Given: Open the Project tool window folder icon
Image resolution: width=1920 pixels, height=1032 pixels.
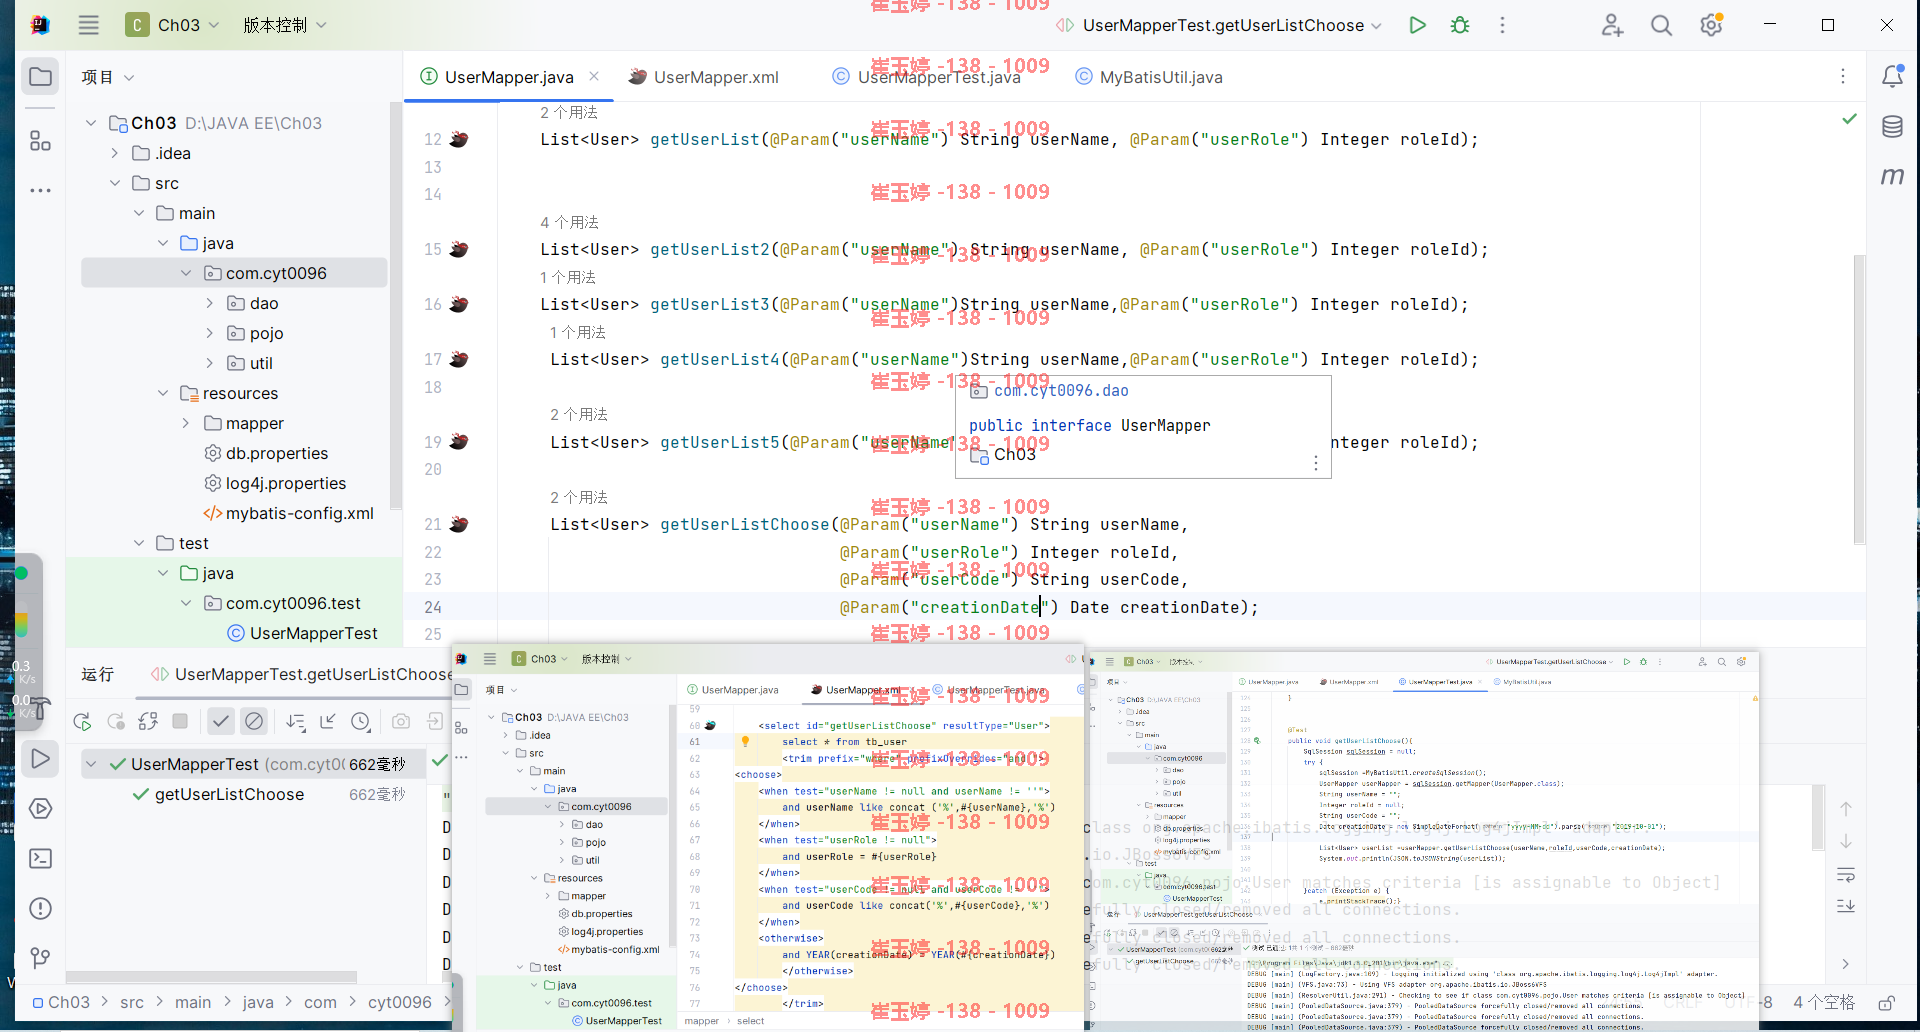Looking at the screenshot, I should pos(41,77).
